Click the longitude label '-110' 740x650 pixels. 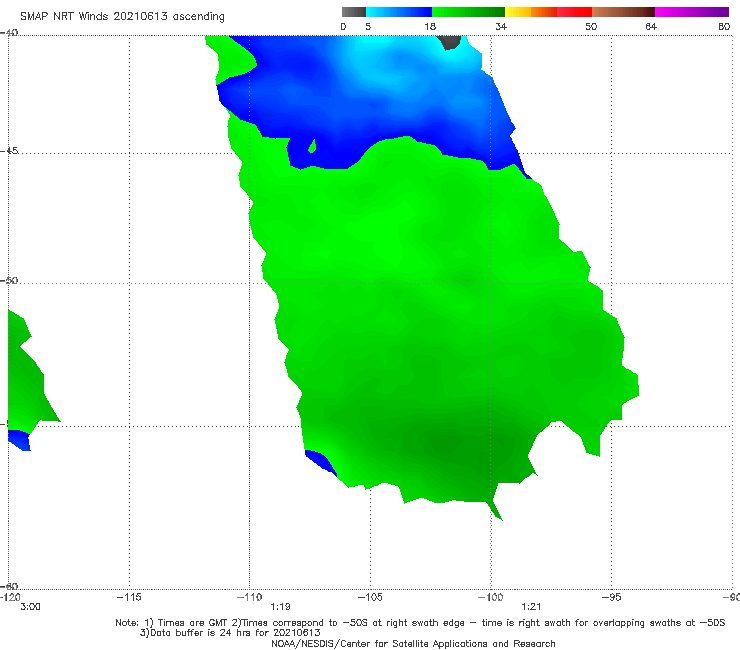(x=249, y=597)
